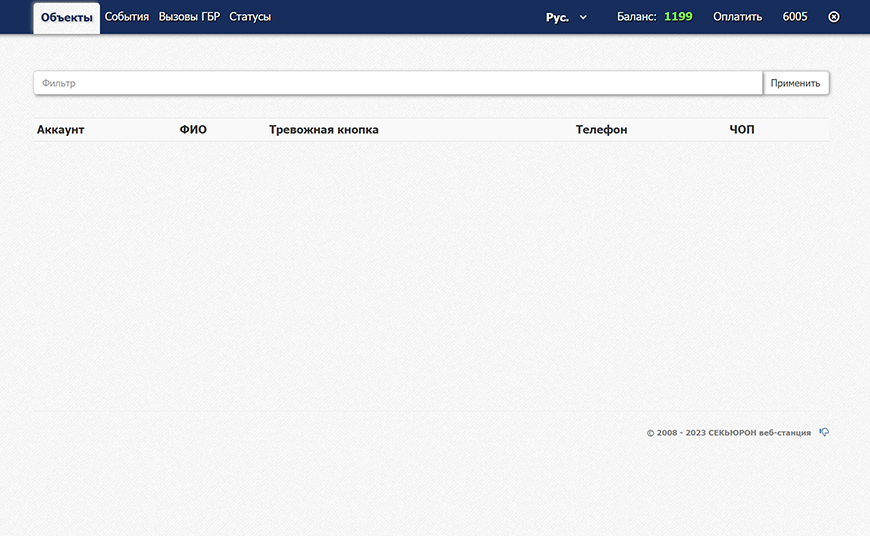Click the thumbs-down feedback icon in footer
870x536 pixels.
pyautogui.click(x=824, y=432)
